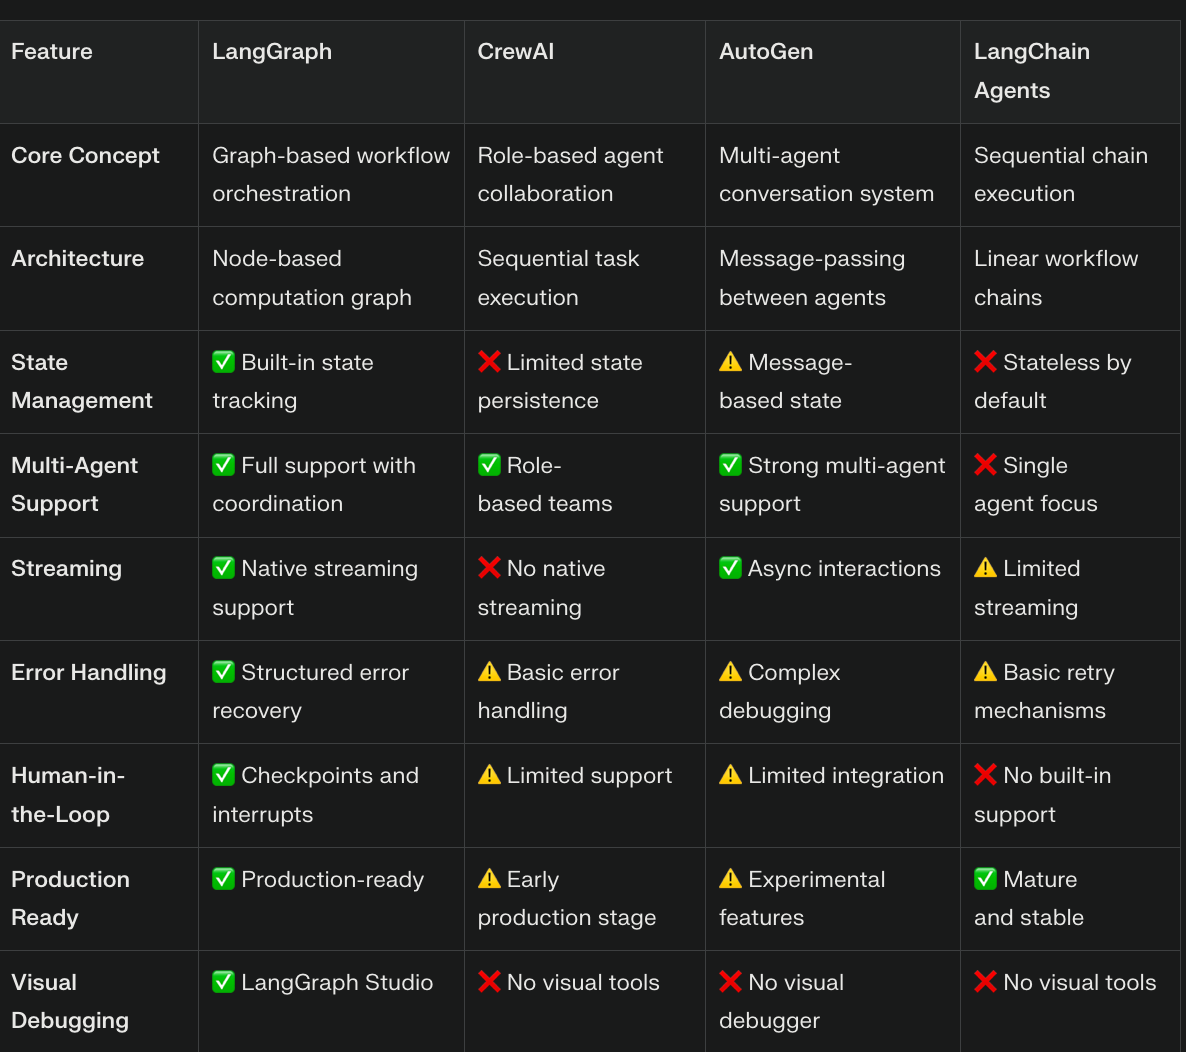This screenshot has height=1052, width=1186.
Task: Click warning icon beside Complex debugging
Action: 730,672
